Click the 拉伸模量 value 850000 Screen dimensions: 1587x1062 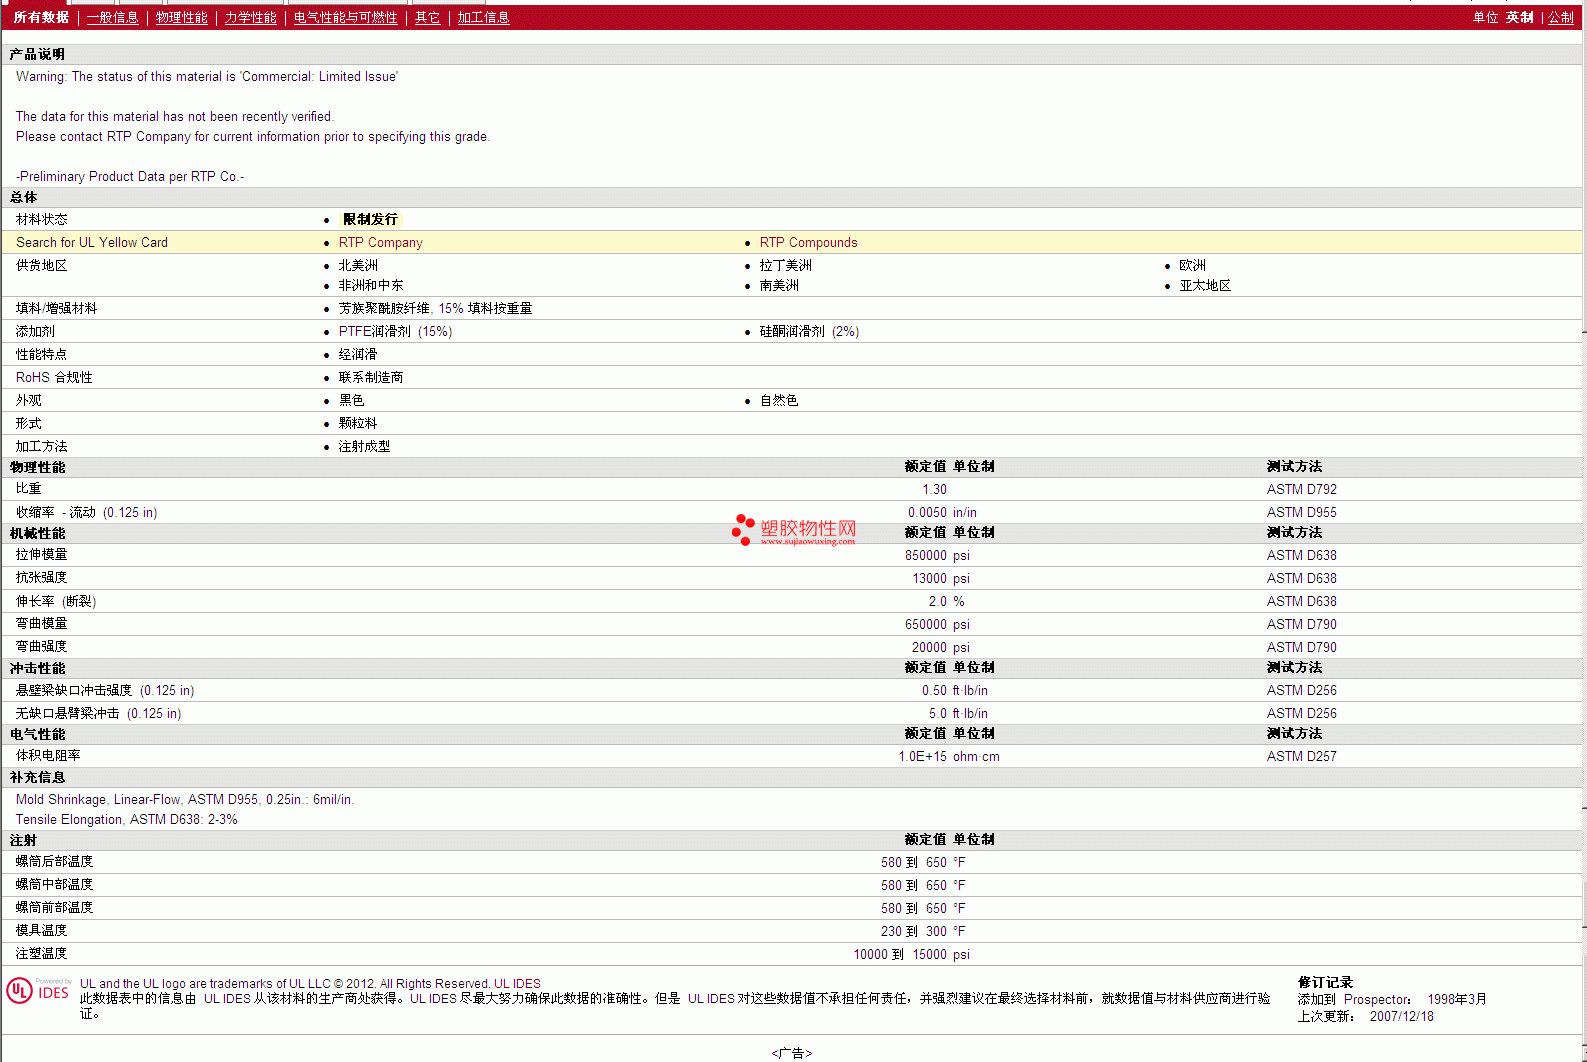(x=926, y=556)
